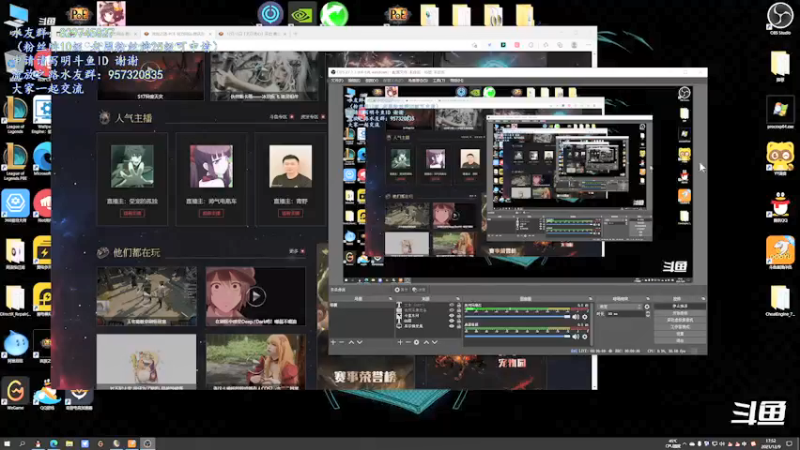Open OBS Settings from the controls panel
This screenshot has height=450, width=800.
(x=680, y=334)
